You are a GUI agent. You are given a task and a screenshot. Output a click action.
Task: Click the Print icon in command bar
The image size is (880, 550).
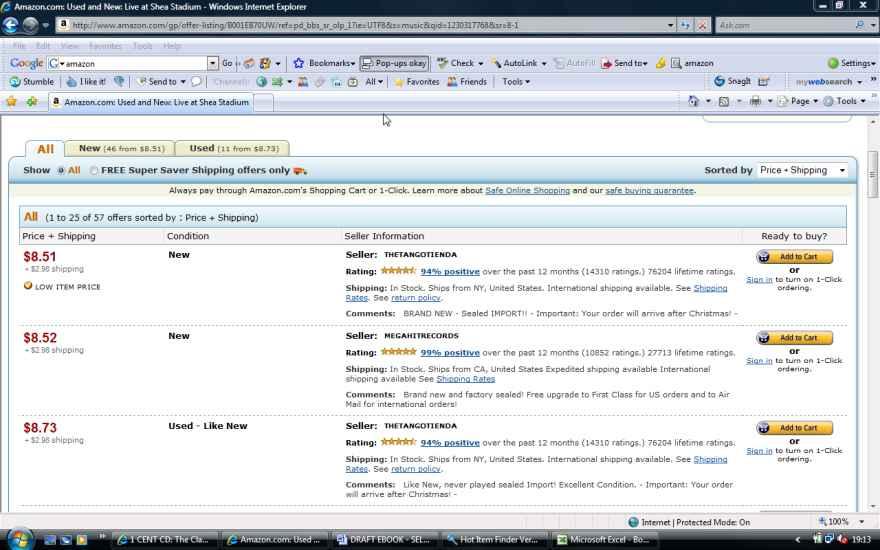pos(755,101)
